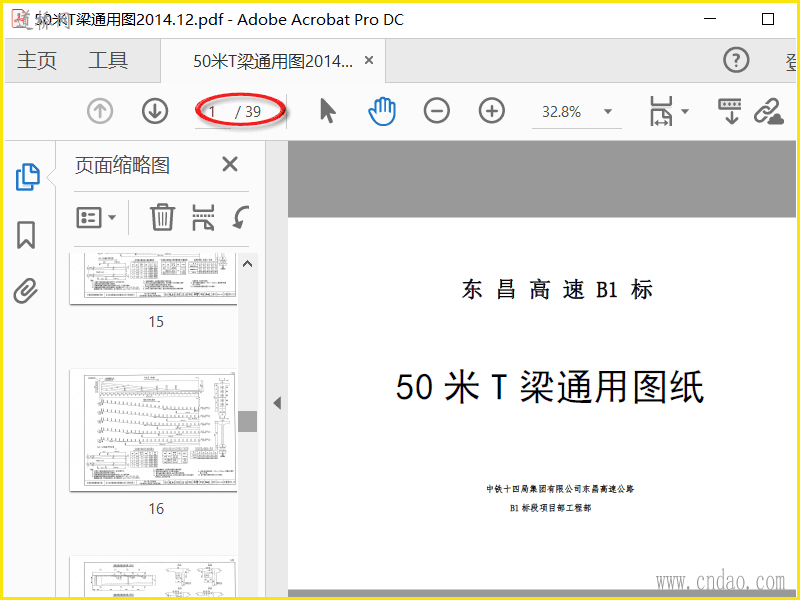Switch to the 工具 tab
The width and height of the screenshot is (800, 600).
point(108,60)
